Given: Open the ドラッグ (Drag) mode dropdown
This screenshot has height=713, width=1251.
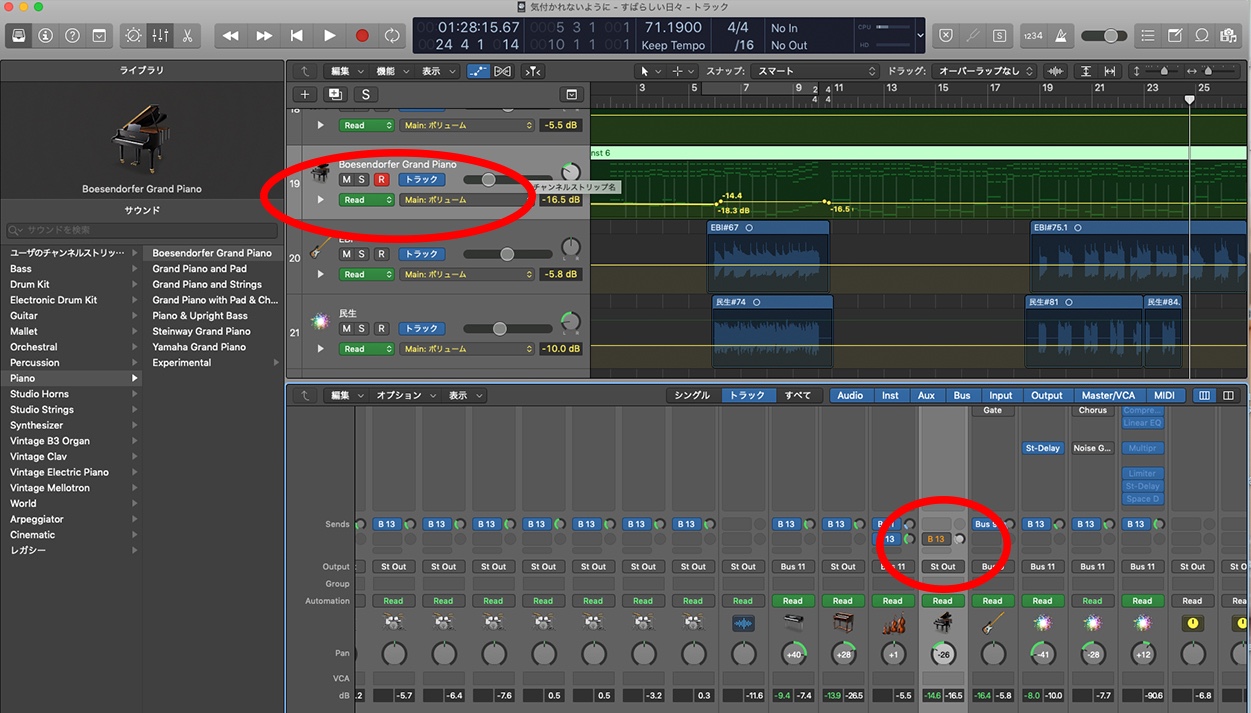Looking at the screenshot, I should (985, 71).
